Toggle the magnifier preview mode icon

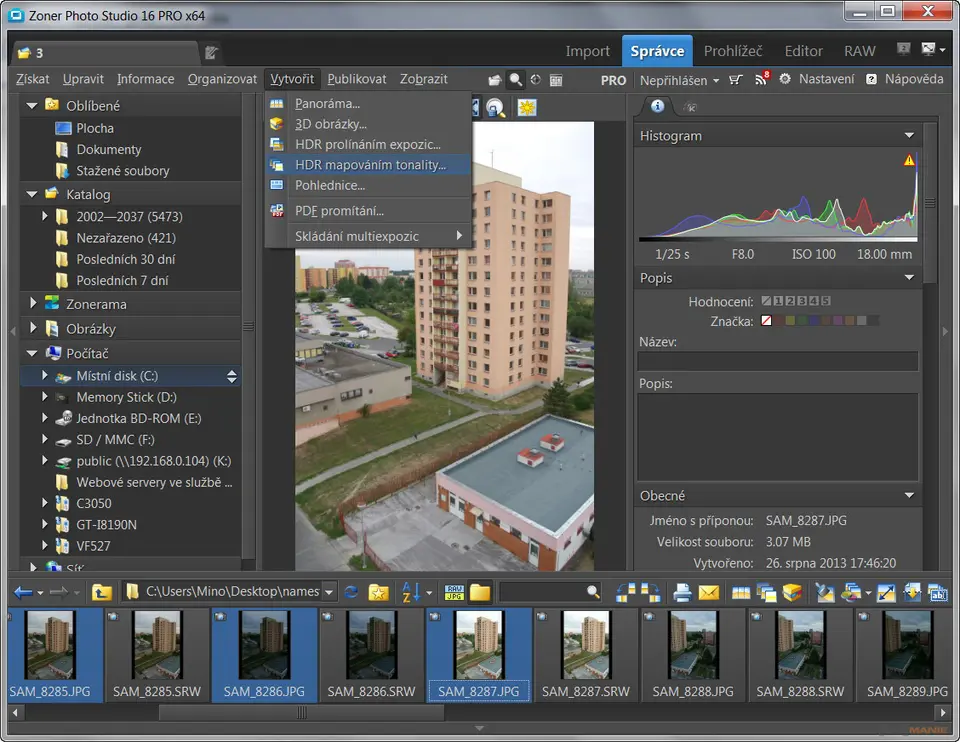pos(516,80)
